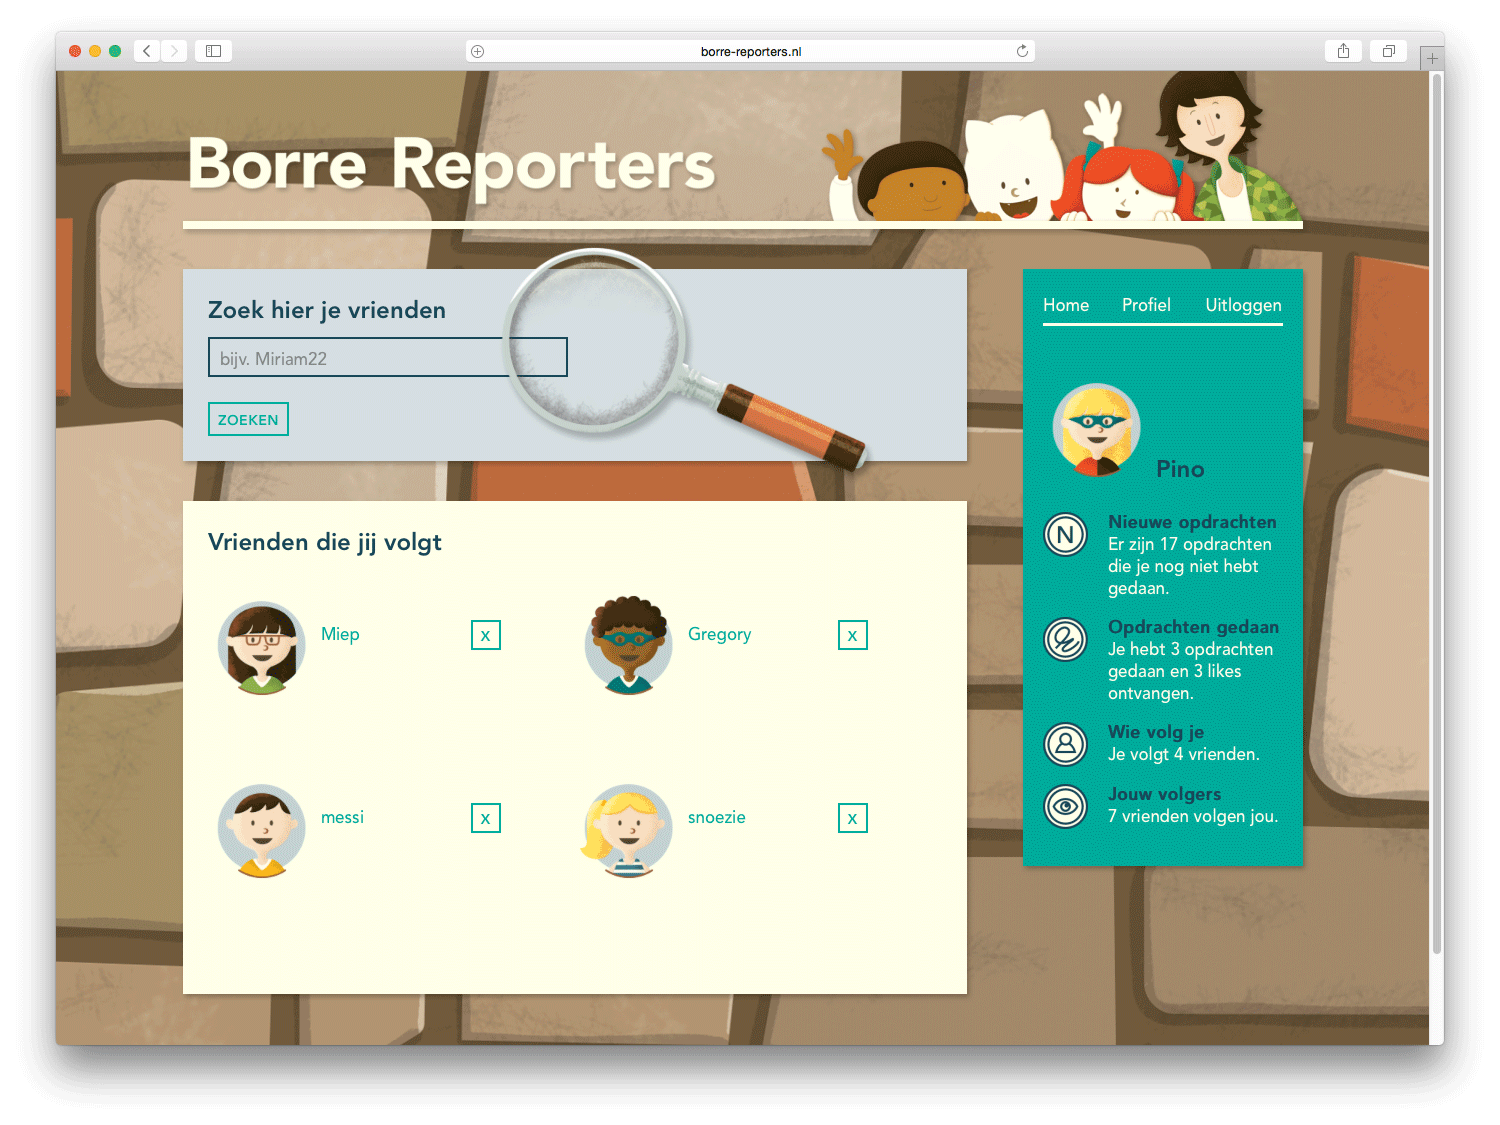The width and height of the screenshot is (1500, 1125).
Task: Open the Nieuwe opdrachten heading
Action: coord(1192,522)
